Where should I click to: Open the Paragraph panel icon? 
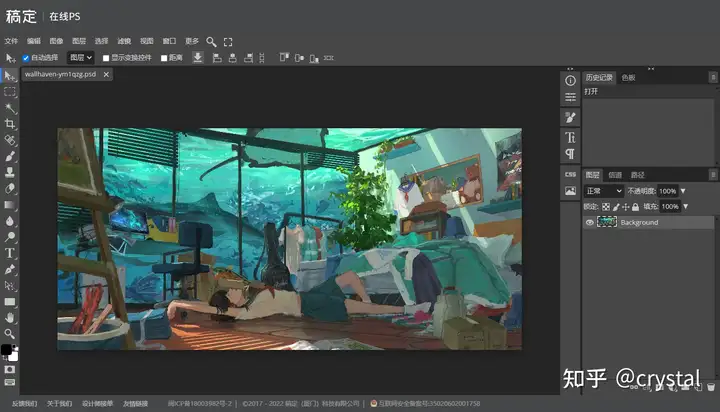pos(570,153)
